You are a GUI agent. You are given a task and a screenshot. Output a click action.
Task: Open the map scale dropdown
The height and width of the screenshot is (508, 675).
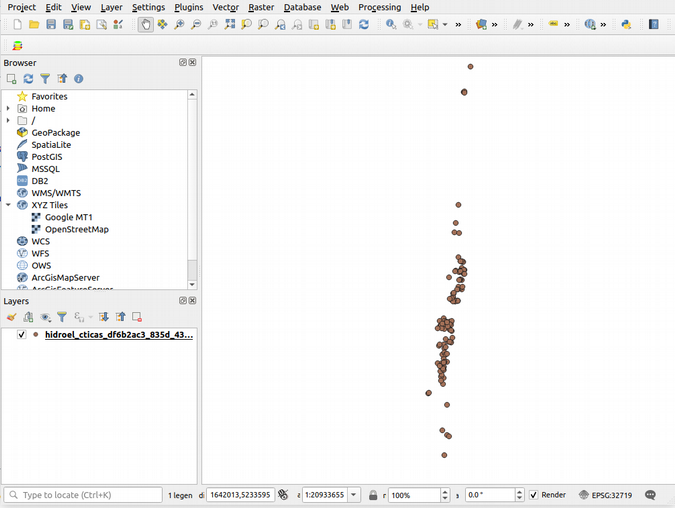[354, 495]
